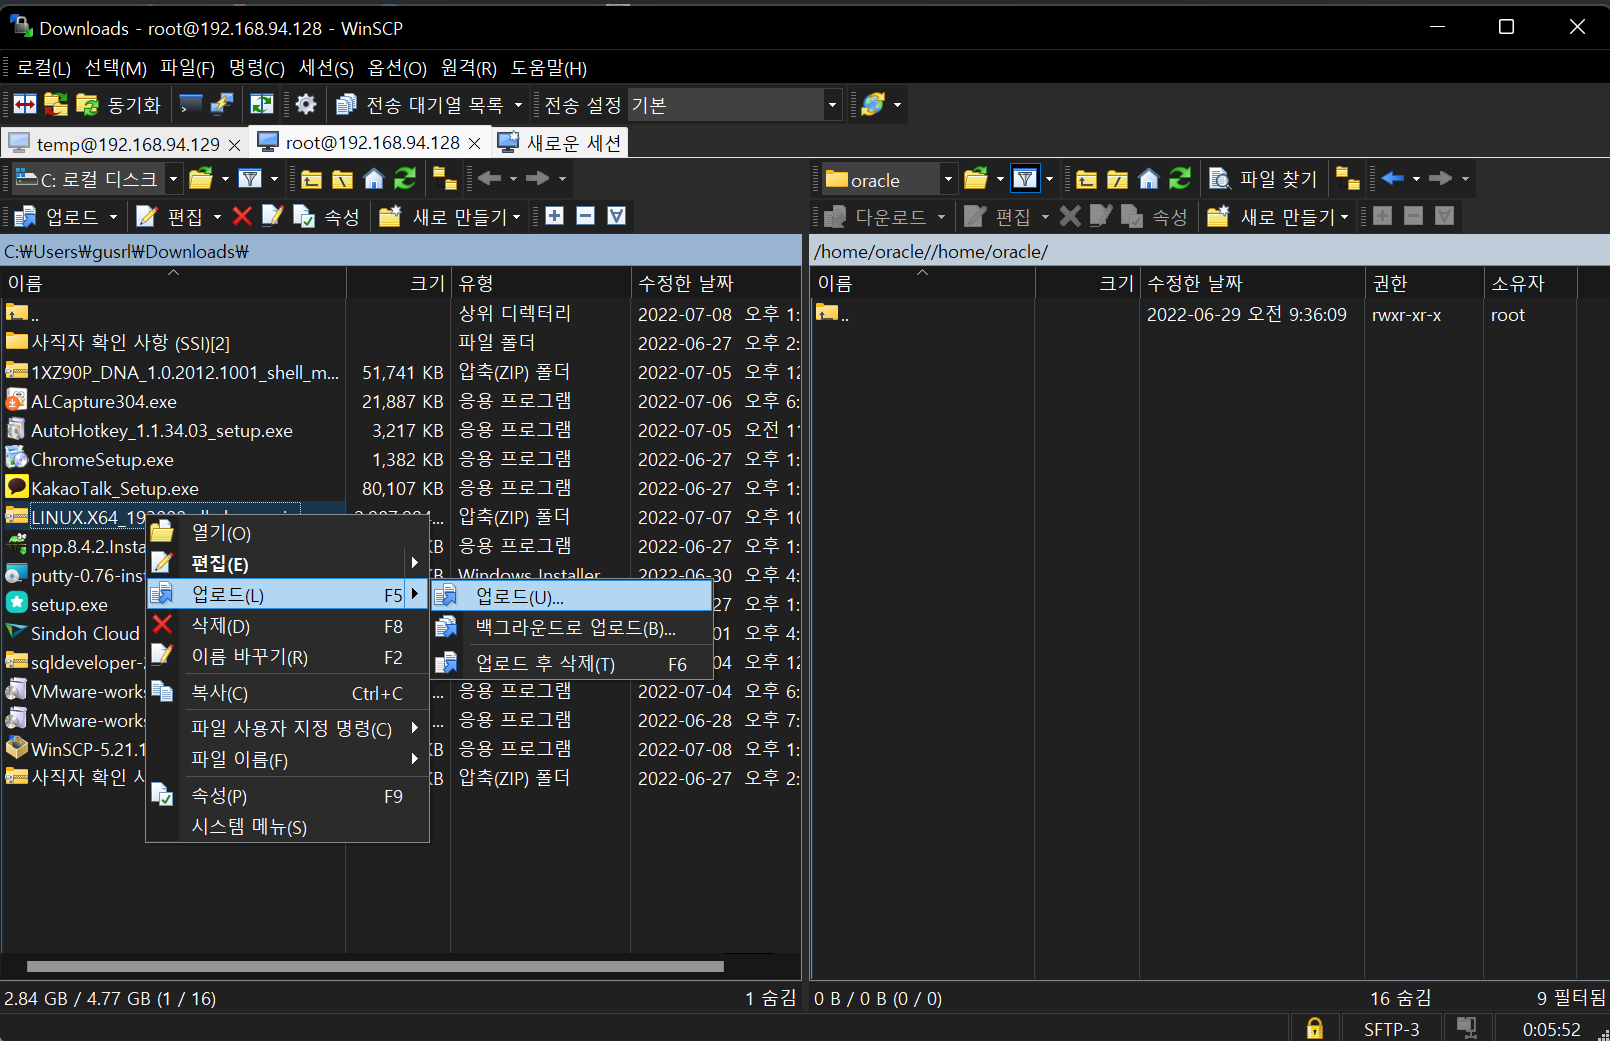The width and height of the screenshot is (1610, 1041).
Task: Click the compare directories icon in main toolbar
Action: pyautogui.click(x=25, y=105)
